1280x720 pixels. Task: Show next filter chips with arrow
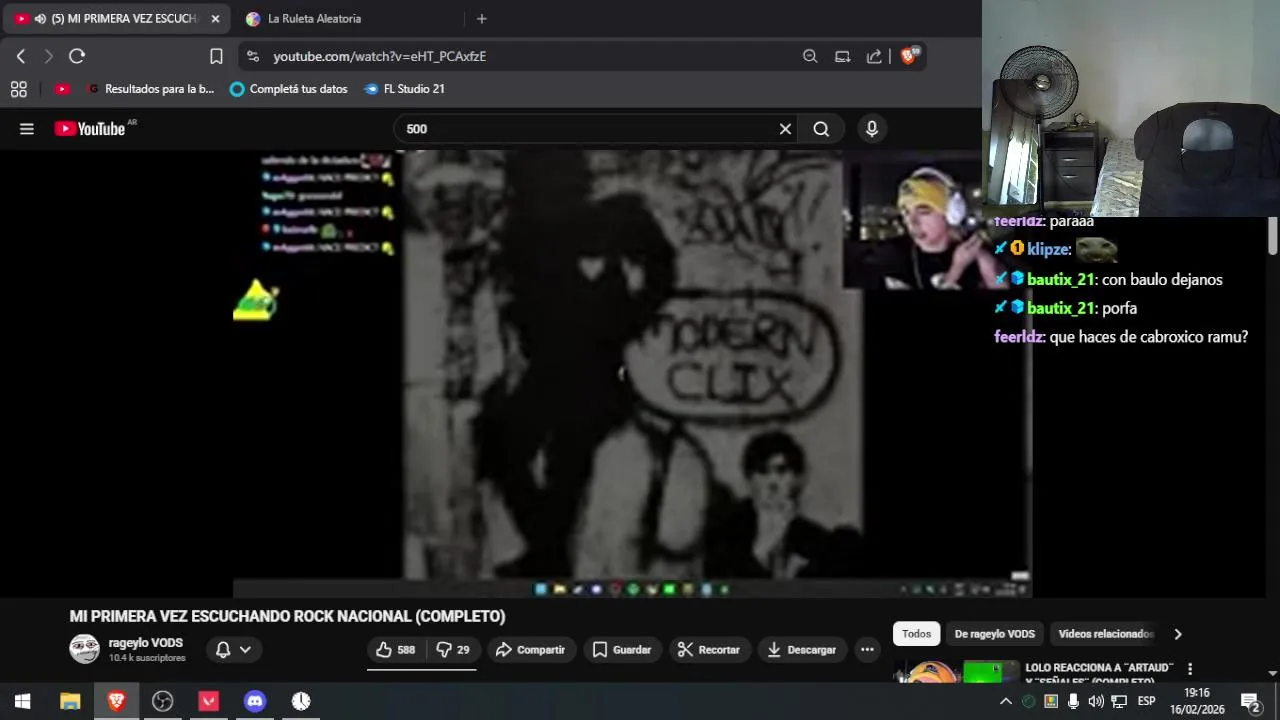coord(1177,634)
